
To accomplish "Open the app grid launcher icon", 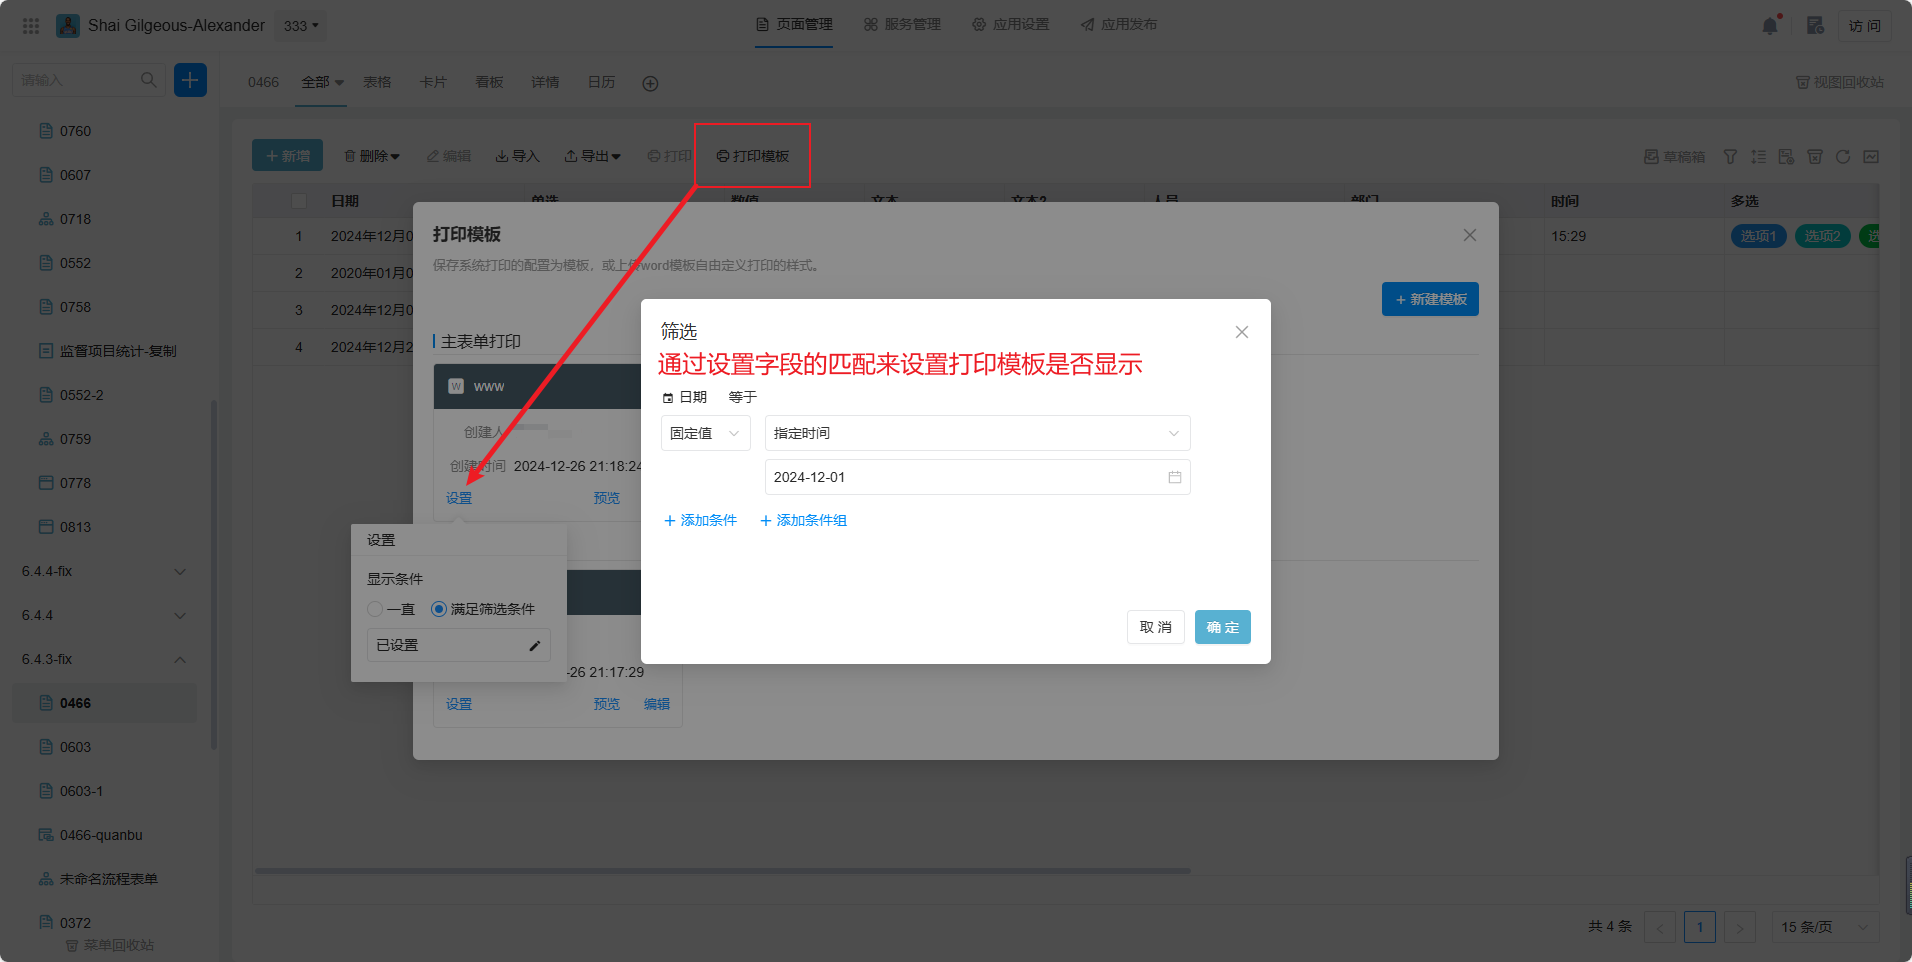I will point(31,26).
